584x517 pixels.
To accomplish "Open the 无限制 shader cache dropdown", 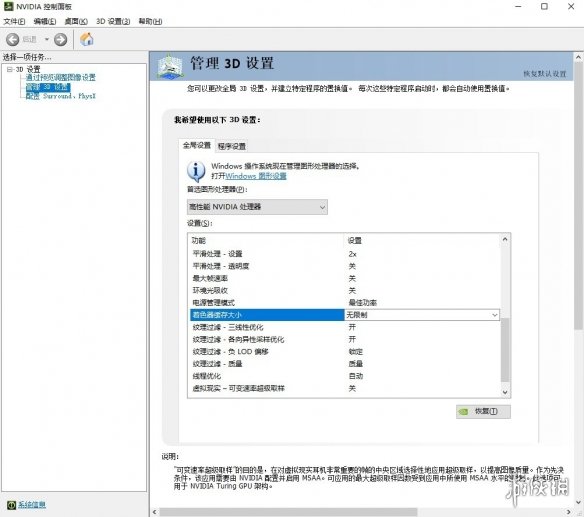I will [x=422, y=315].
